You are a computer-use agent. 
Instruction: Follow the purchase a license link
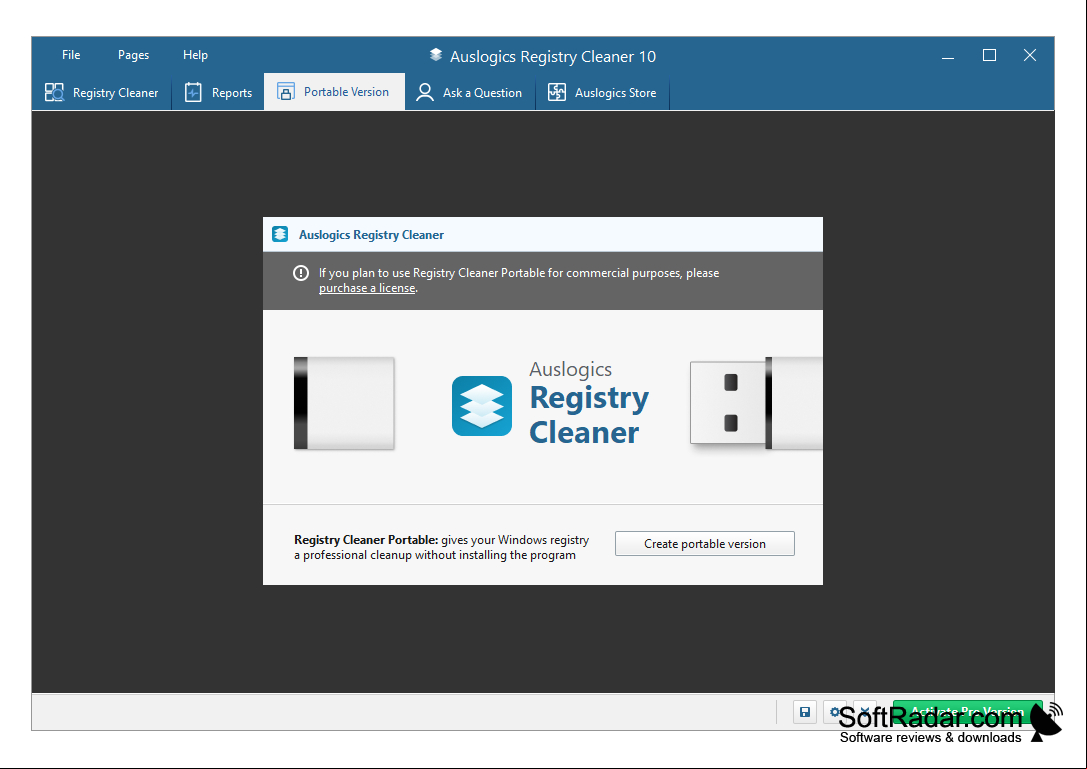click(367, 288)
